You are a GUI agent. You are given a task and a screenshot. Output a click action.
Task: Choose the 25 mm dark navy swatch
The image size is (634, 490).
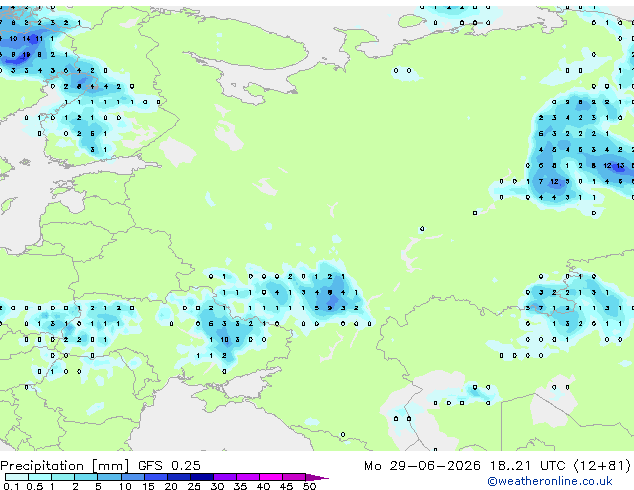[202, 477]
